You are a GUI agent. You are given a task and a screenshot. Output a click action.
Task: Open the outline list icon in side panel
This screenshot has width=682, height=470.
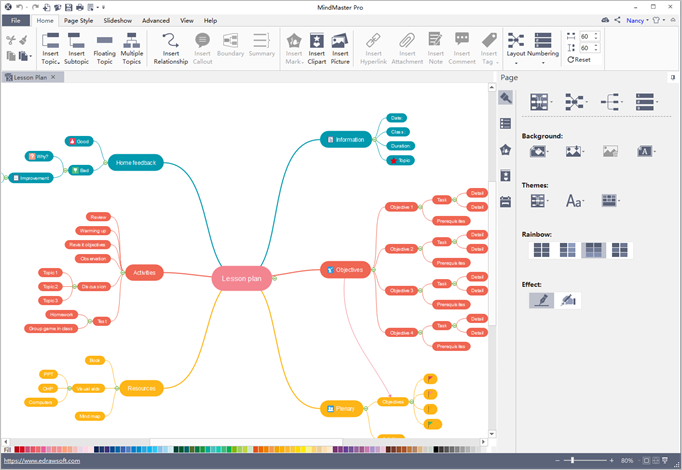pyautogui.click(x=506, y=123)
